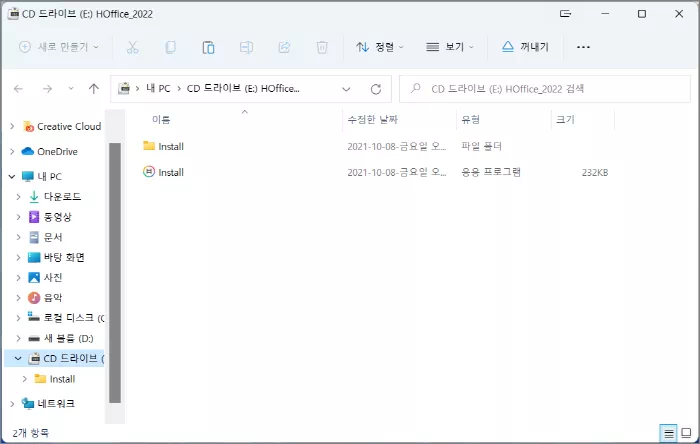Open 새 볼륨 (D:) in sidebar
Image resolution: width=700 pixels, height=444 pixels.
68,338
